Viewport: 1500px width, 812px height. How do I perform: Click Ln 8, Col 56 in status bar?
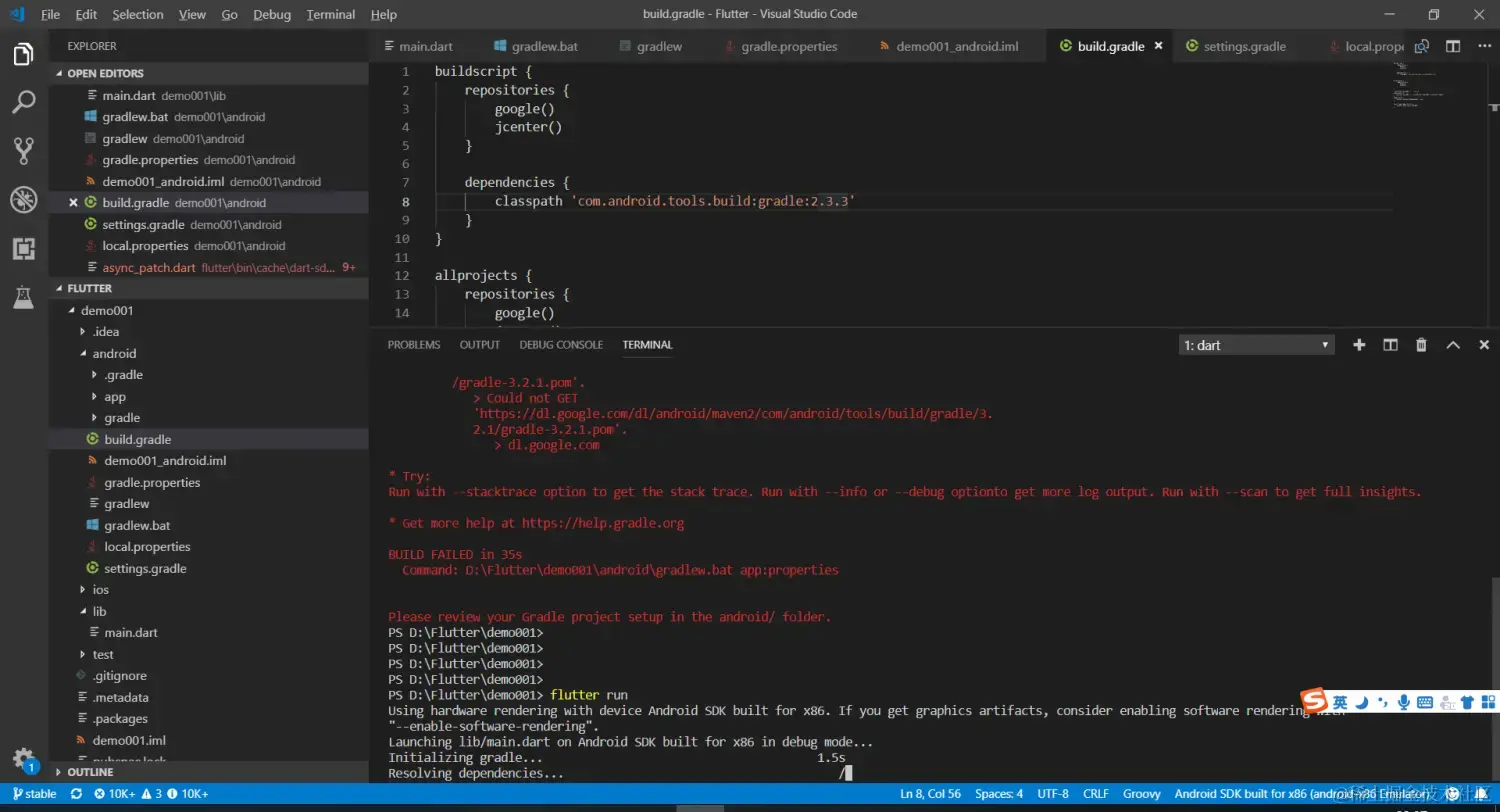coord(930,794)
